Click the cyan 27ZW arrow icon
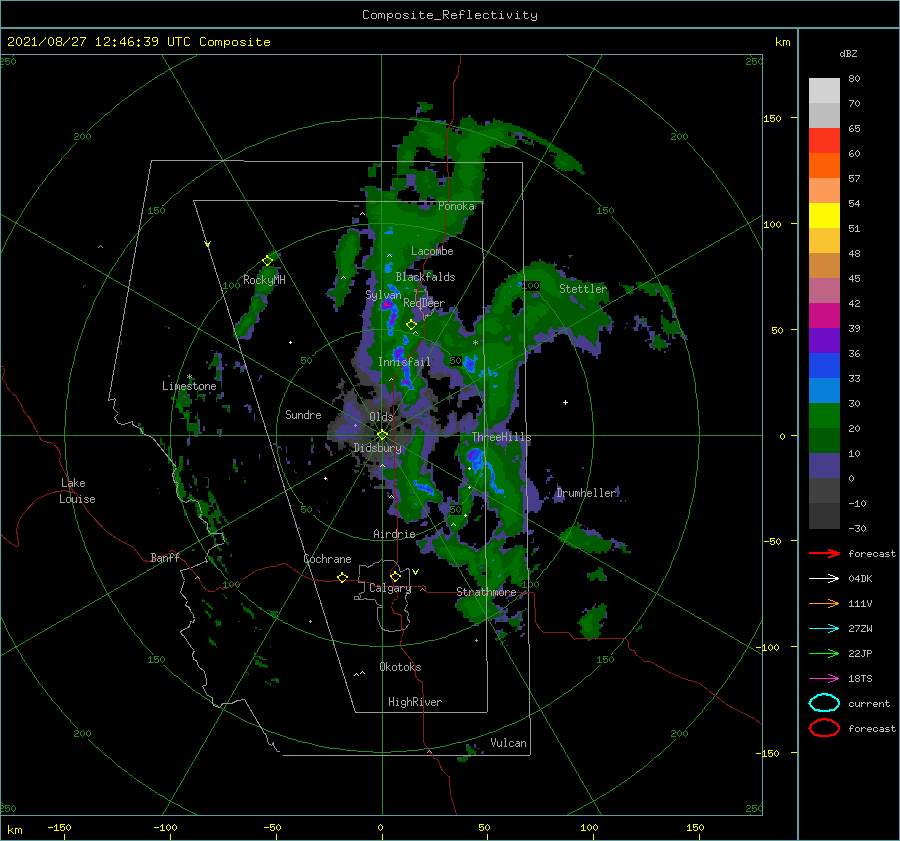The image size is (900, 841). pyautogui.click(x=824, y=628)
